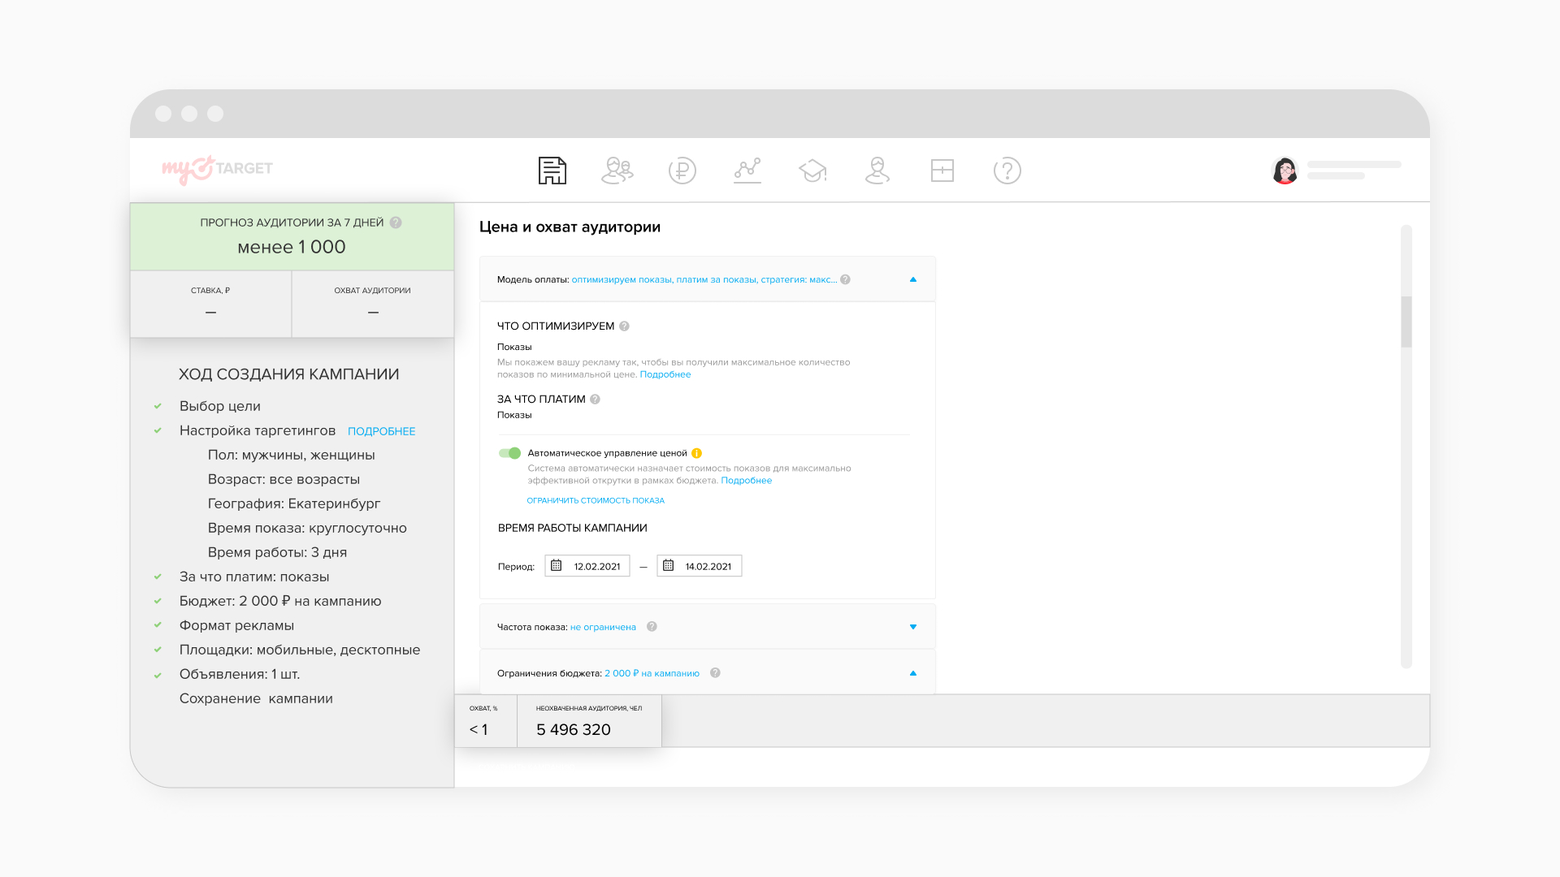Click '2 000 ₽ на кампанию' budget link
The width and height of the screenshot is (1560, 877).
[652, 673]
